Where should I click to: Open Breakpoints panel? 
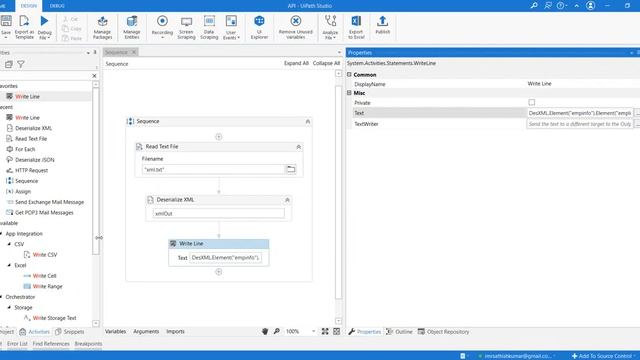tap(88, 344)
